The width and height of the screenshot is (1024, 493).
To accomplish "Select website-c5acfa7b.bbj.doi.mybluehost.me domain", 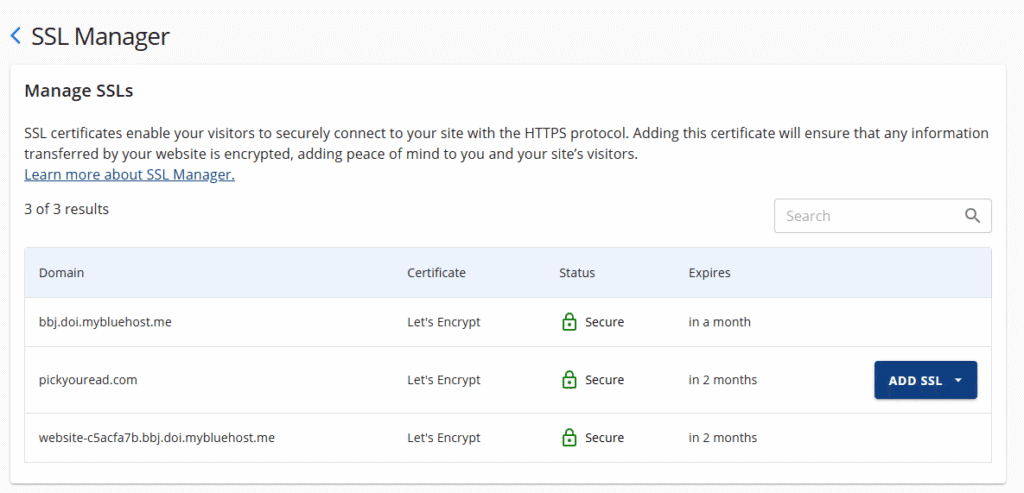I will [156, 438].
